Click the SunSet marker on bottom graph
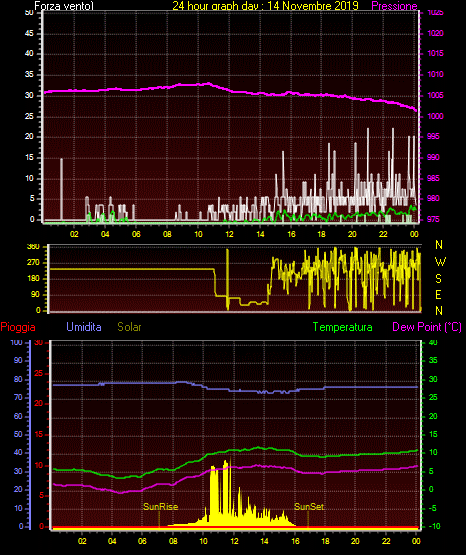The height and width of the screenshot is (555, 466). pos(309,507)
